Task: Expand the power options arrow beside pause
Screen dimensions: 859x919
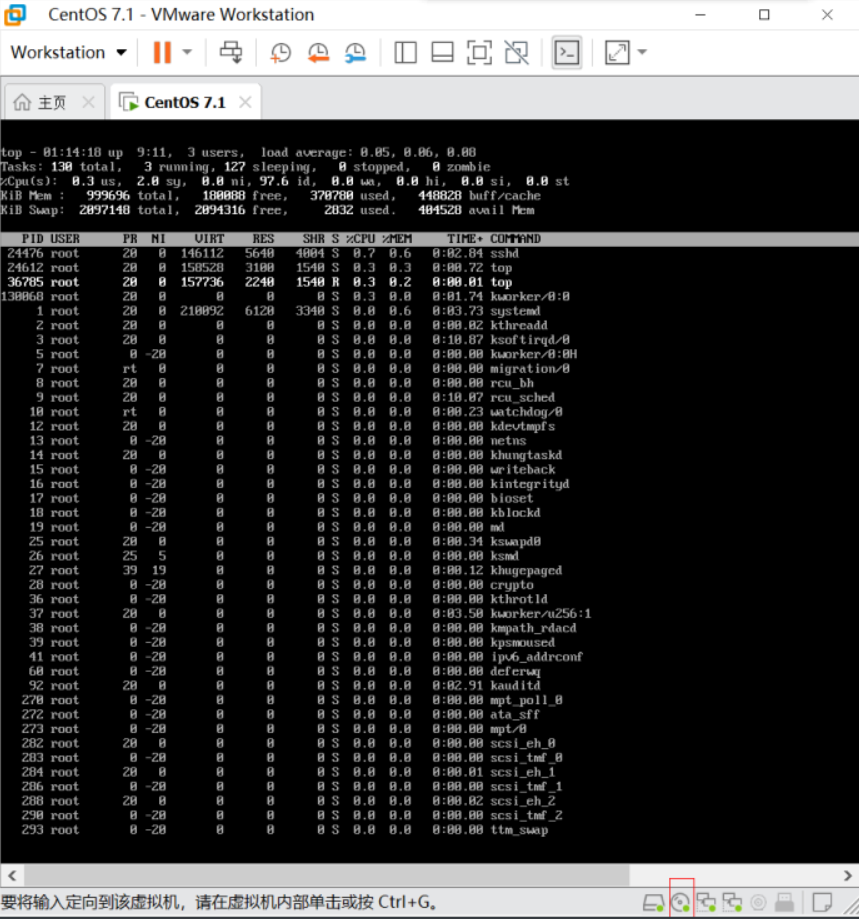Action: 187,52
